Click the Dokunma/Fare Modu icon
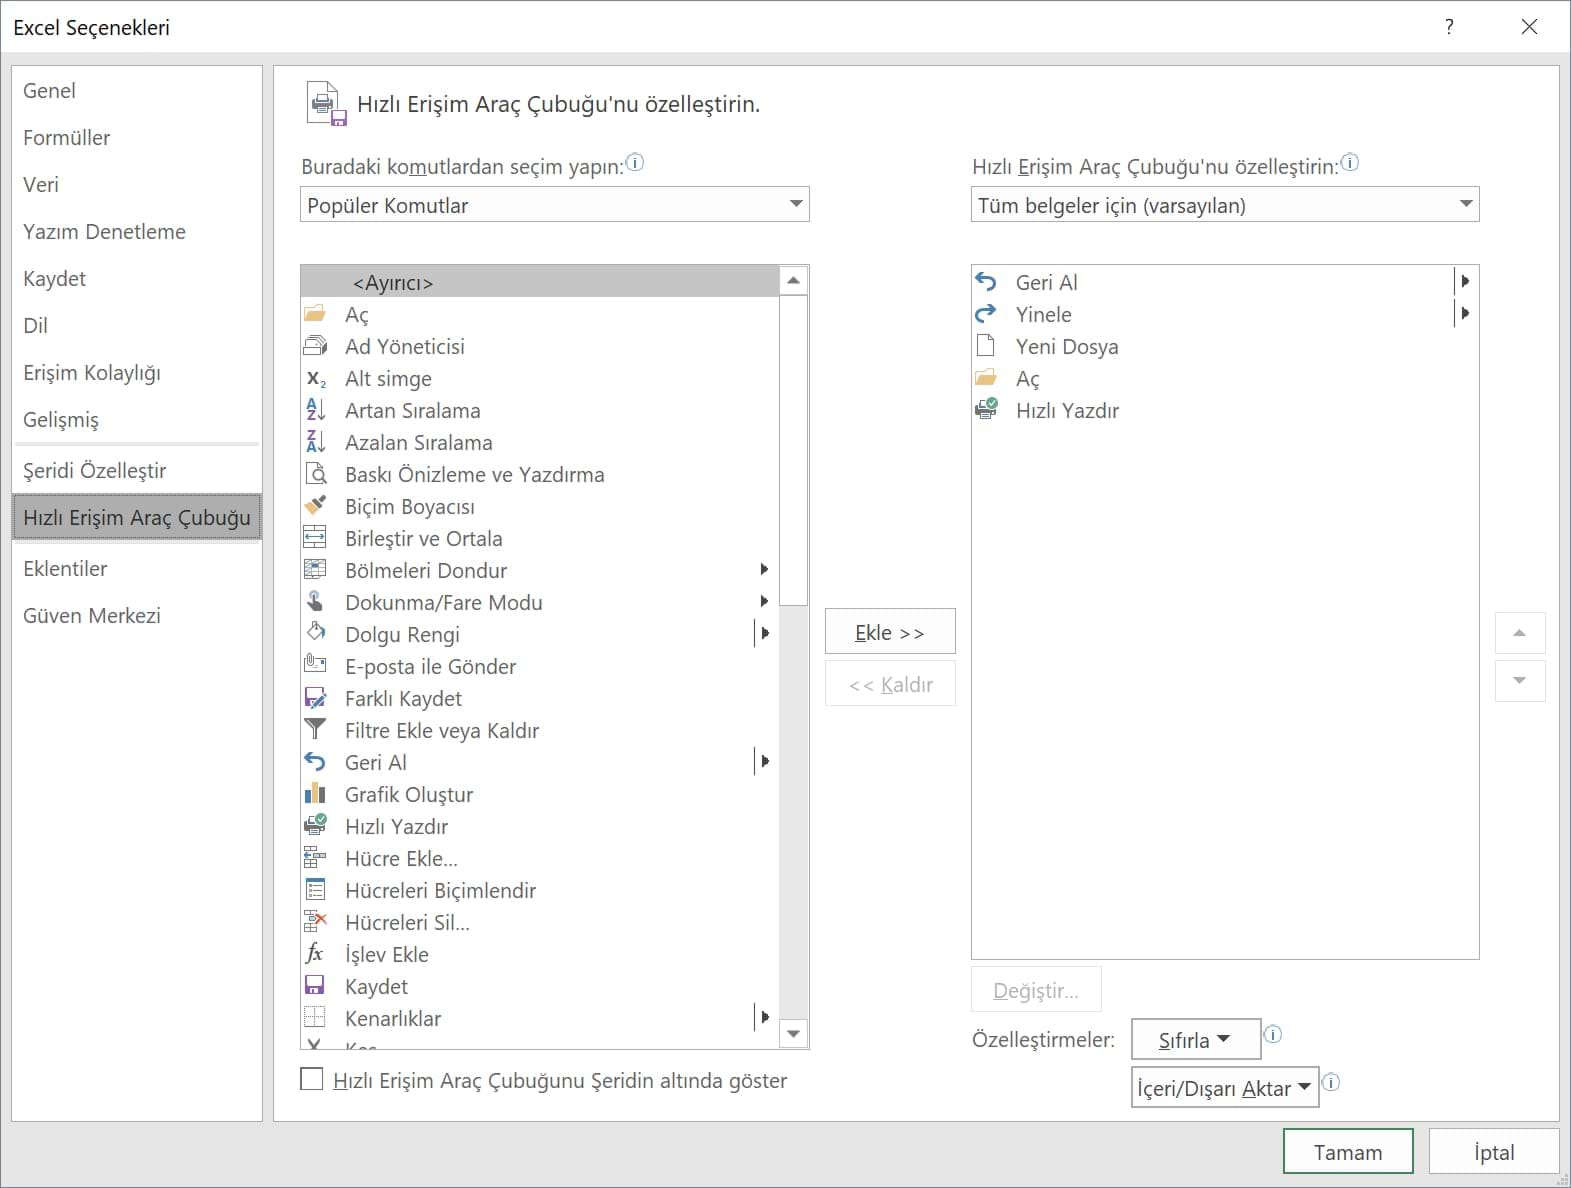1571x1188 pixels. (315, 602)
